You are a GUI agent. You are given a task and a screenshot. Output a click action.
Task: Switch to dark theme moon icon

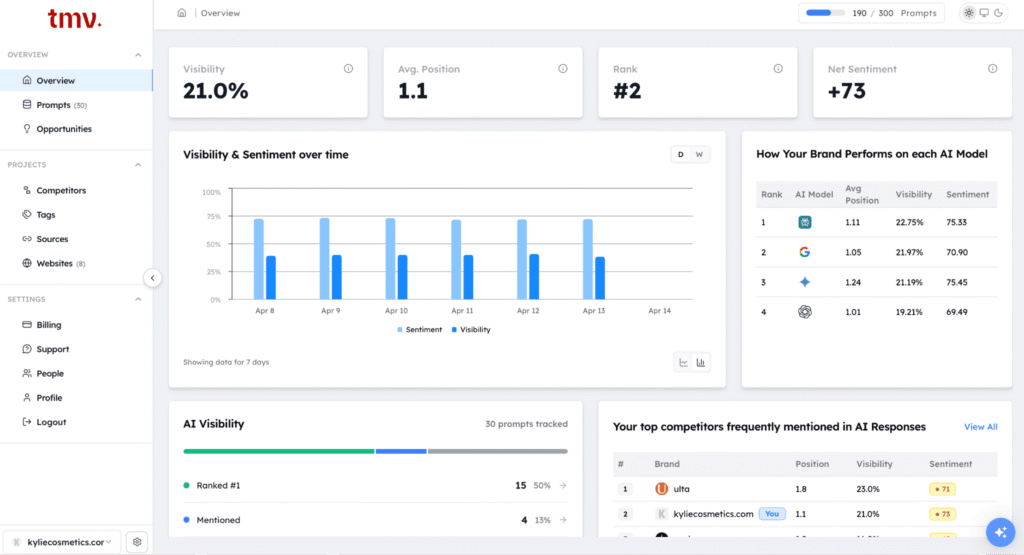tap(999, 13)
